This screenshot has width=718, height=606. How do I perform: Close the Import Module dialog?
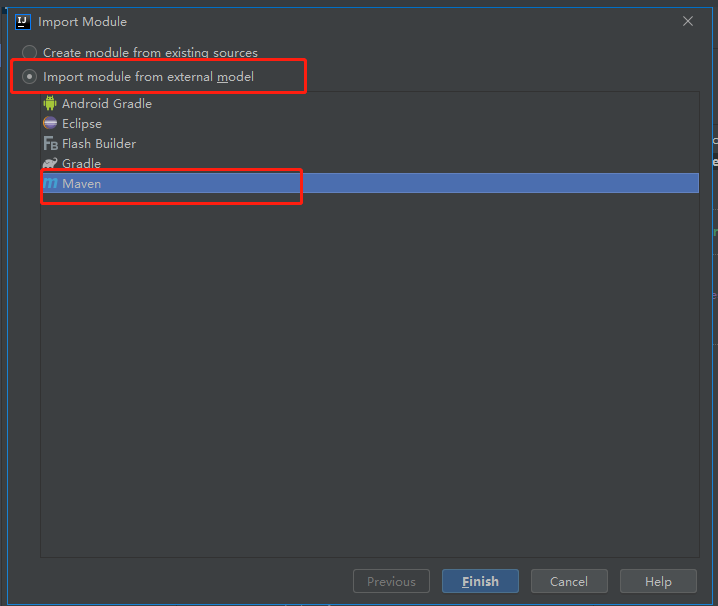point(688,21)
